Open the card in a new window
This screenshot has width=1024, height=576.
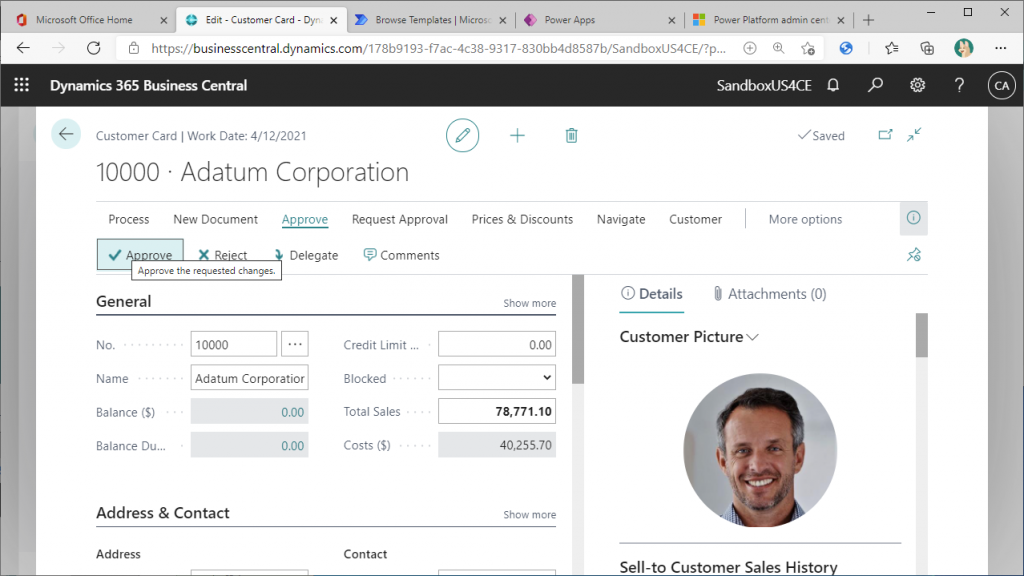tap(885, 135)
